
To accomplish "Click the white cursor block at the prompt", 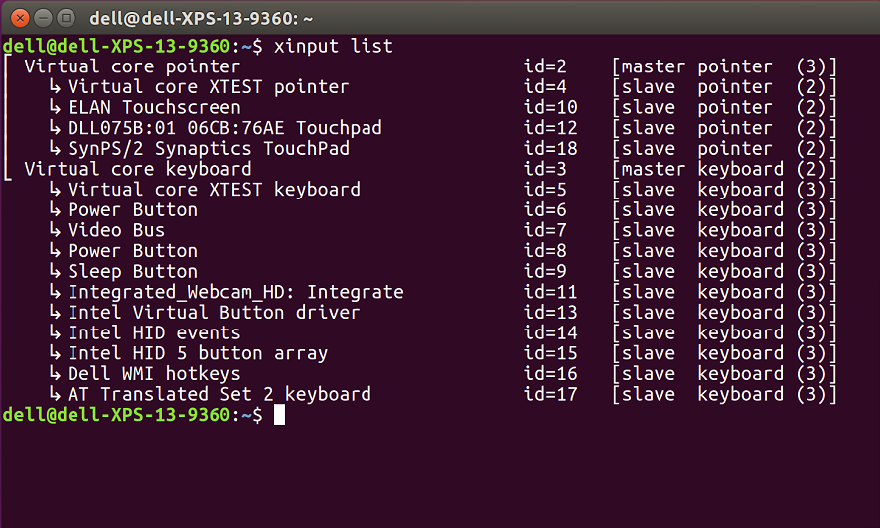I will [279, 415].
